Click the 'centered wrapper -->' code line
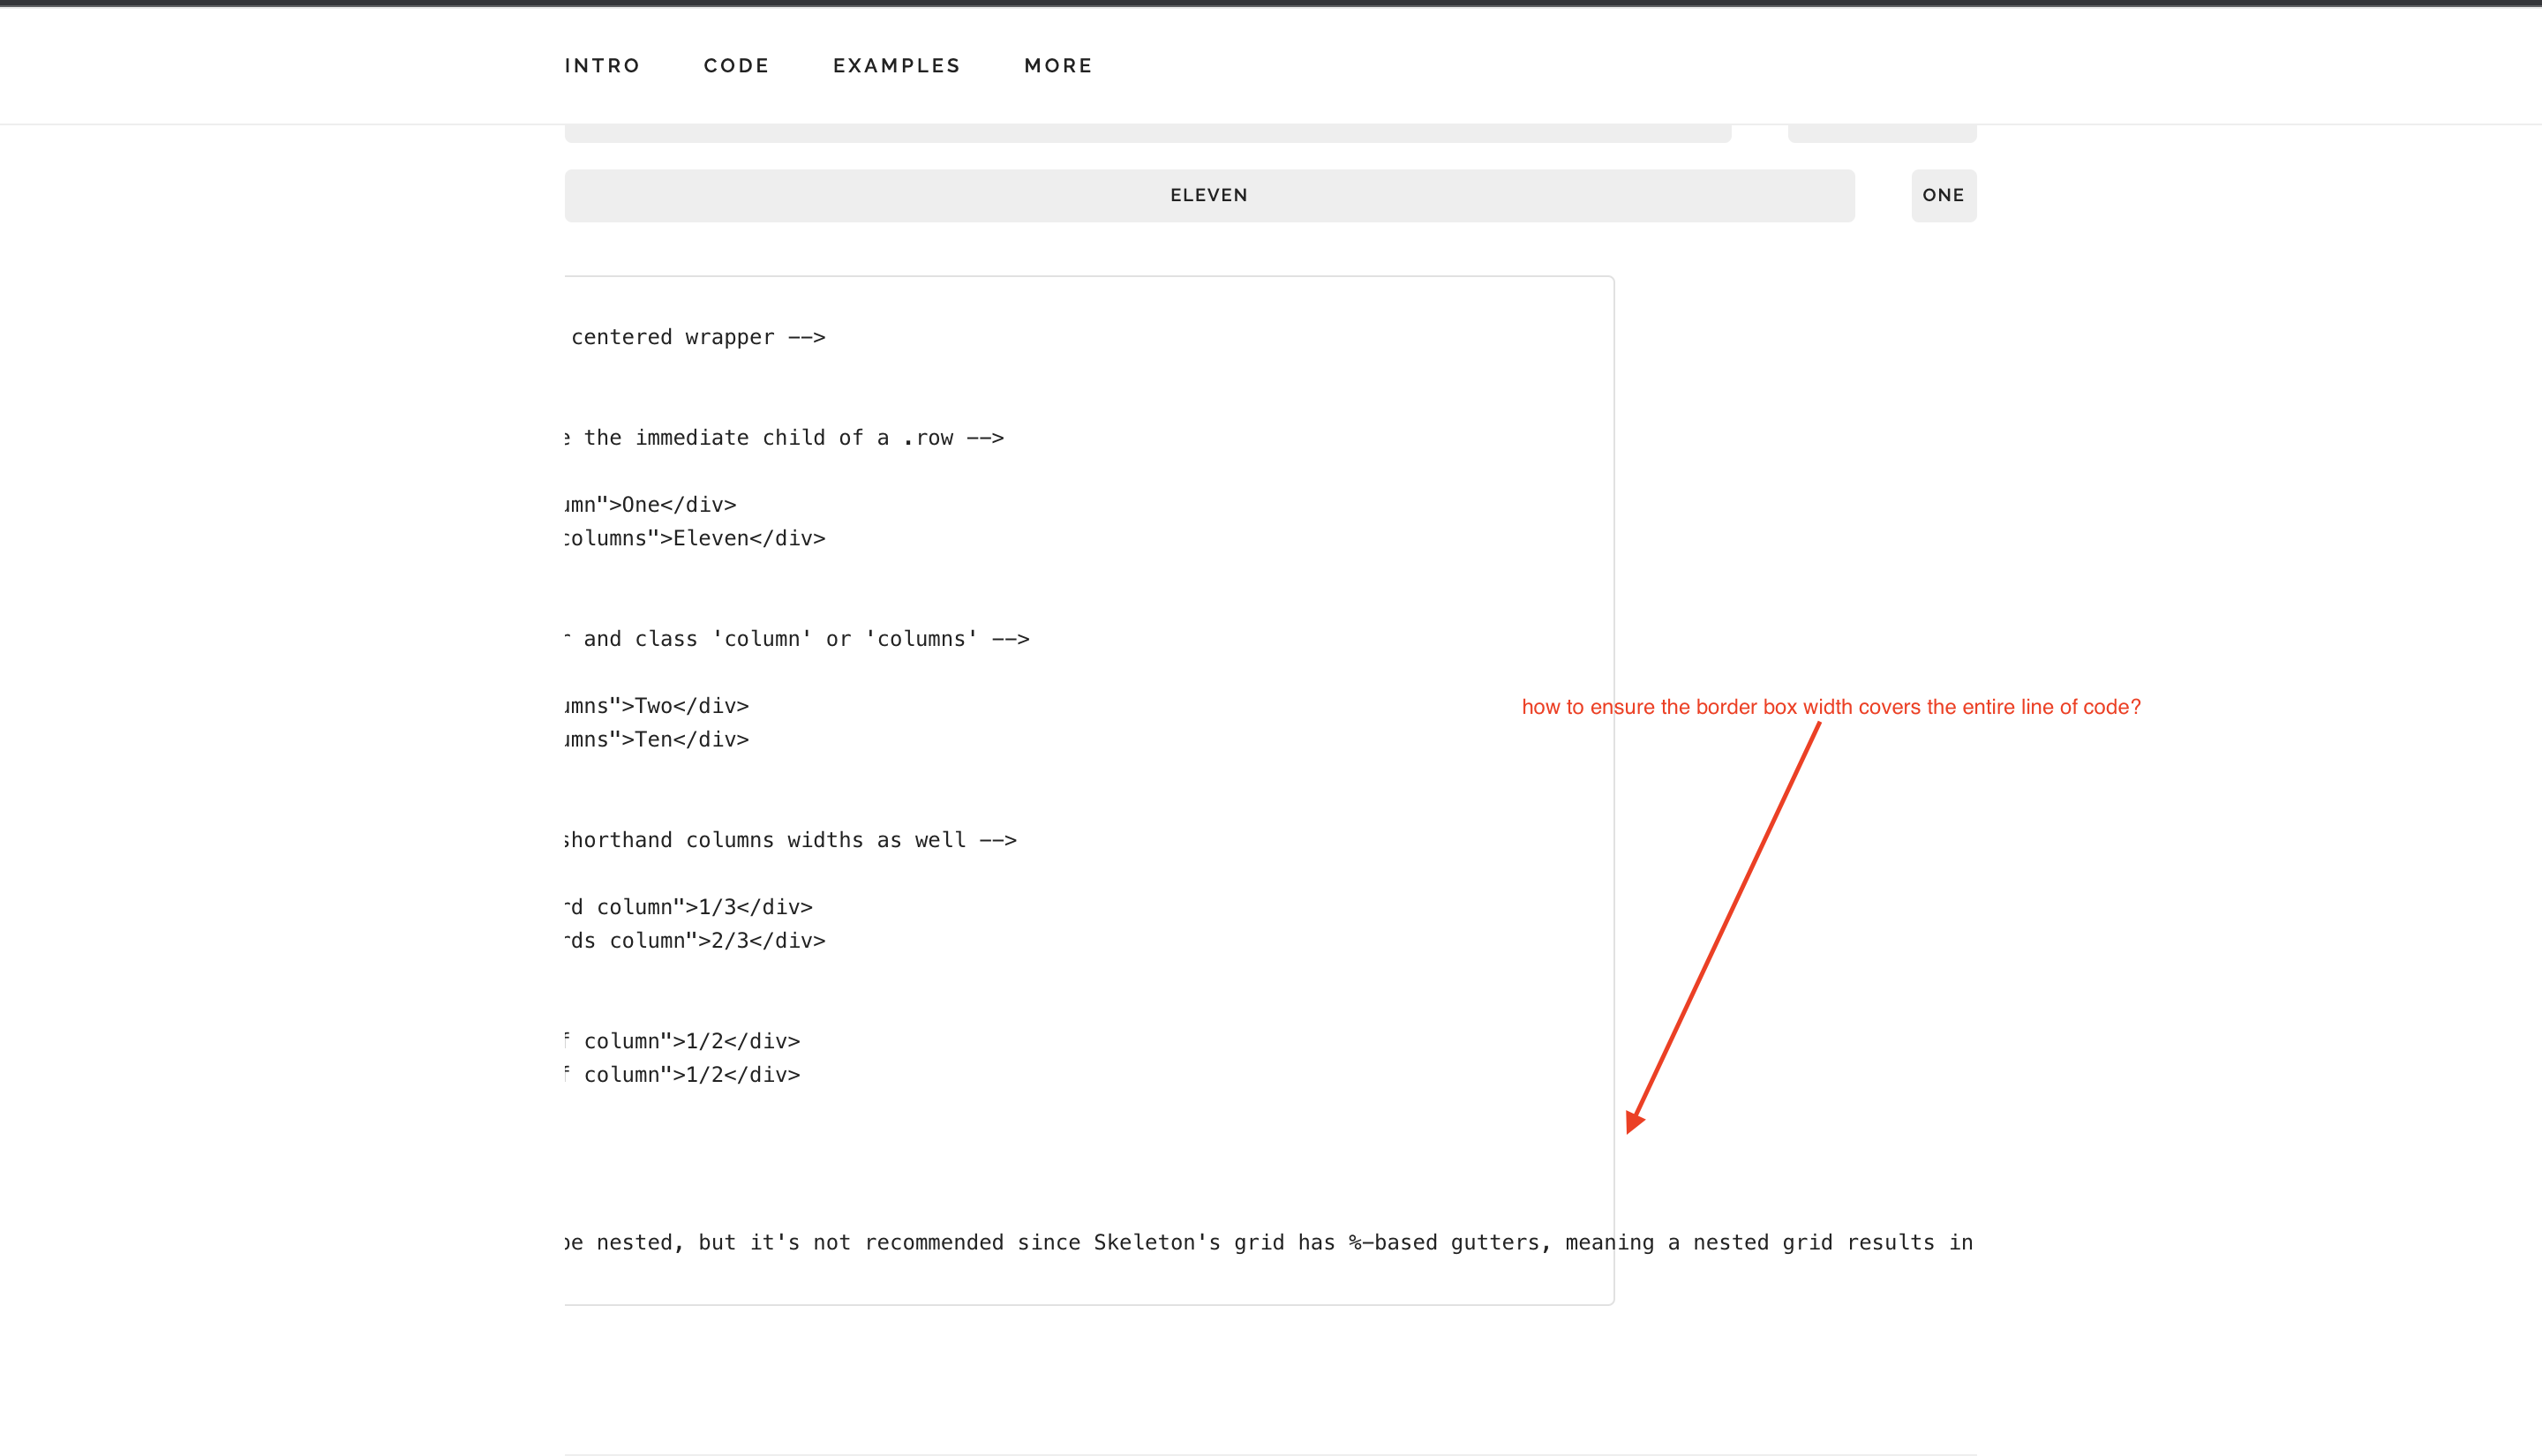 point(698,337)
